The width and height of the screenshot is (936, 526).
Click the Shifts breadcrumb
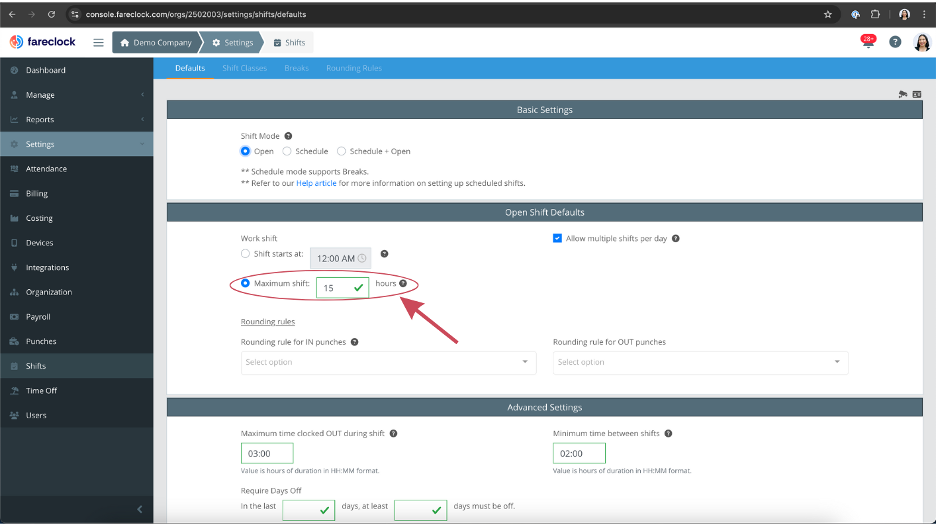click(290, 42)
